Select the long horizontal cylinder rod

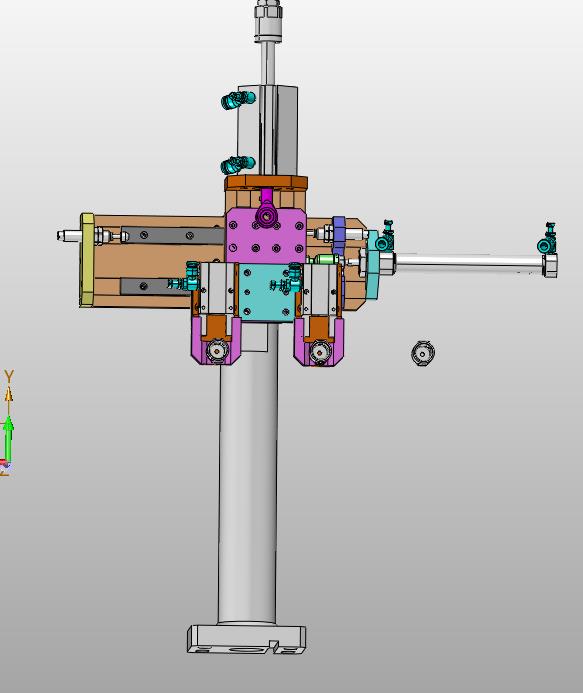[x=469, y=261]
